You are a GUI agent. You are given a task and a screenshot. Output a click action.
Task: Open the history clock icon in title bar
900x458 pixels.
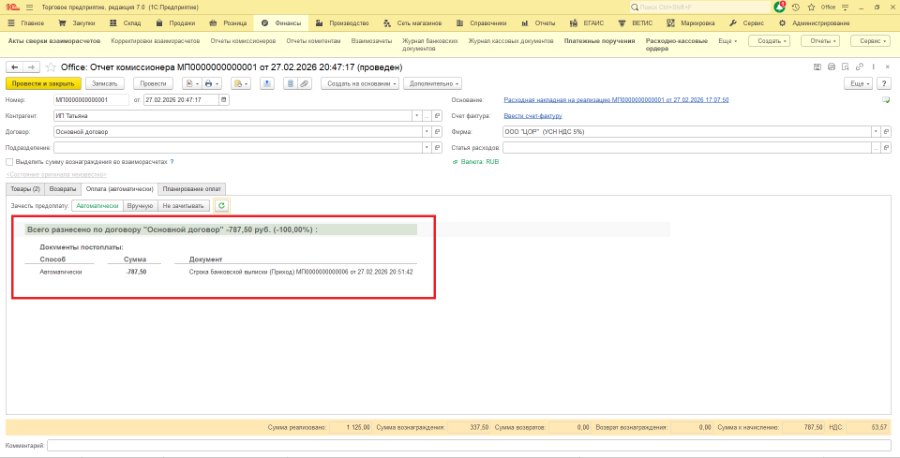(796, 7)
